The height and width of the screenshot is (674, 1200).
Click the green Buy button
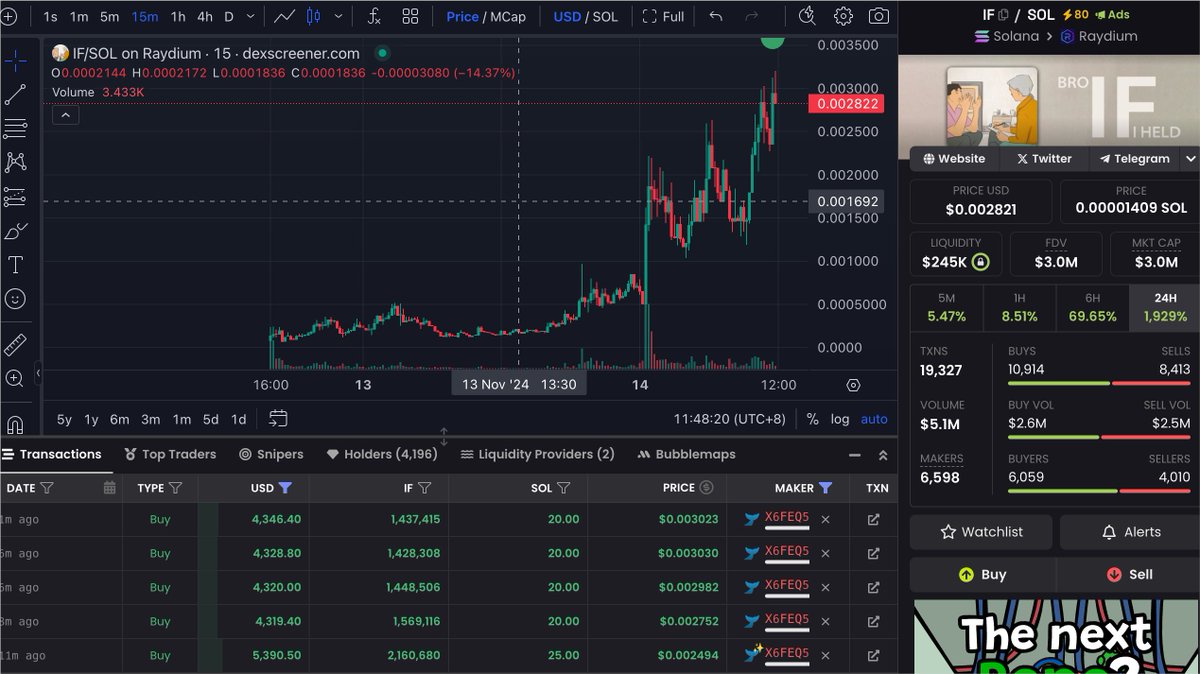[x=982, y=574]
